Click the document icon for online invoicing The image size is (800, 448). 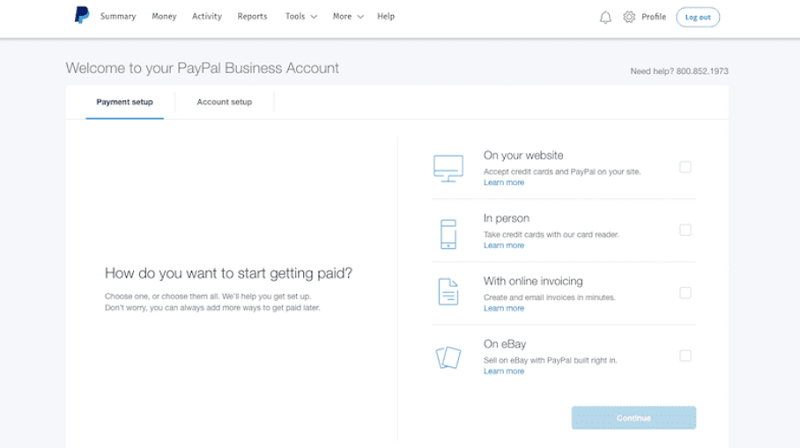448,292
